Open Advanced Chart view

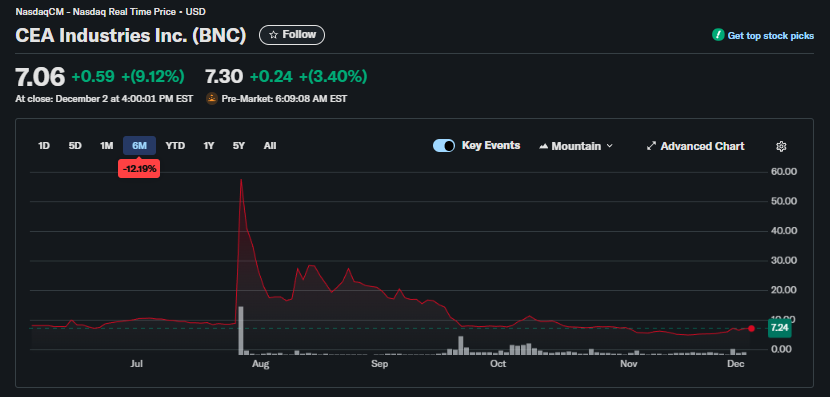click(x=696, y=146)
